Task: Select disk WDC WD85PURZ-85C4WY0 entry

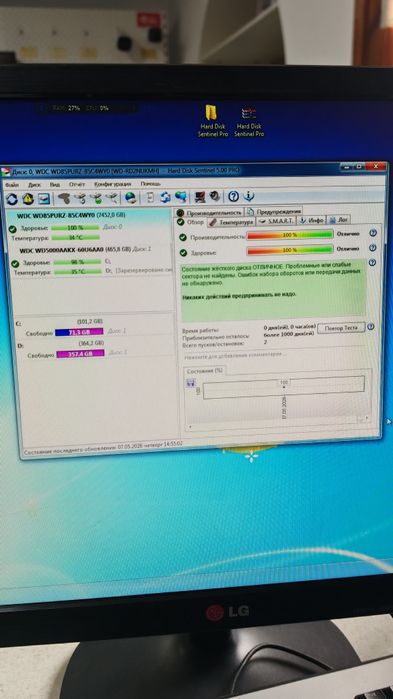Action: (x=71, y=215)
